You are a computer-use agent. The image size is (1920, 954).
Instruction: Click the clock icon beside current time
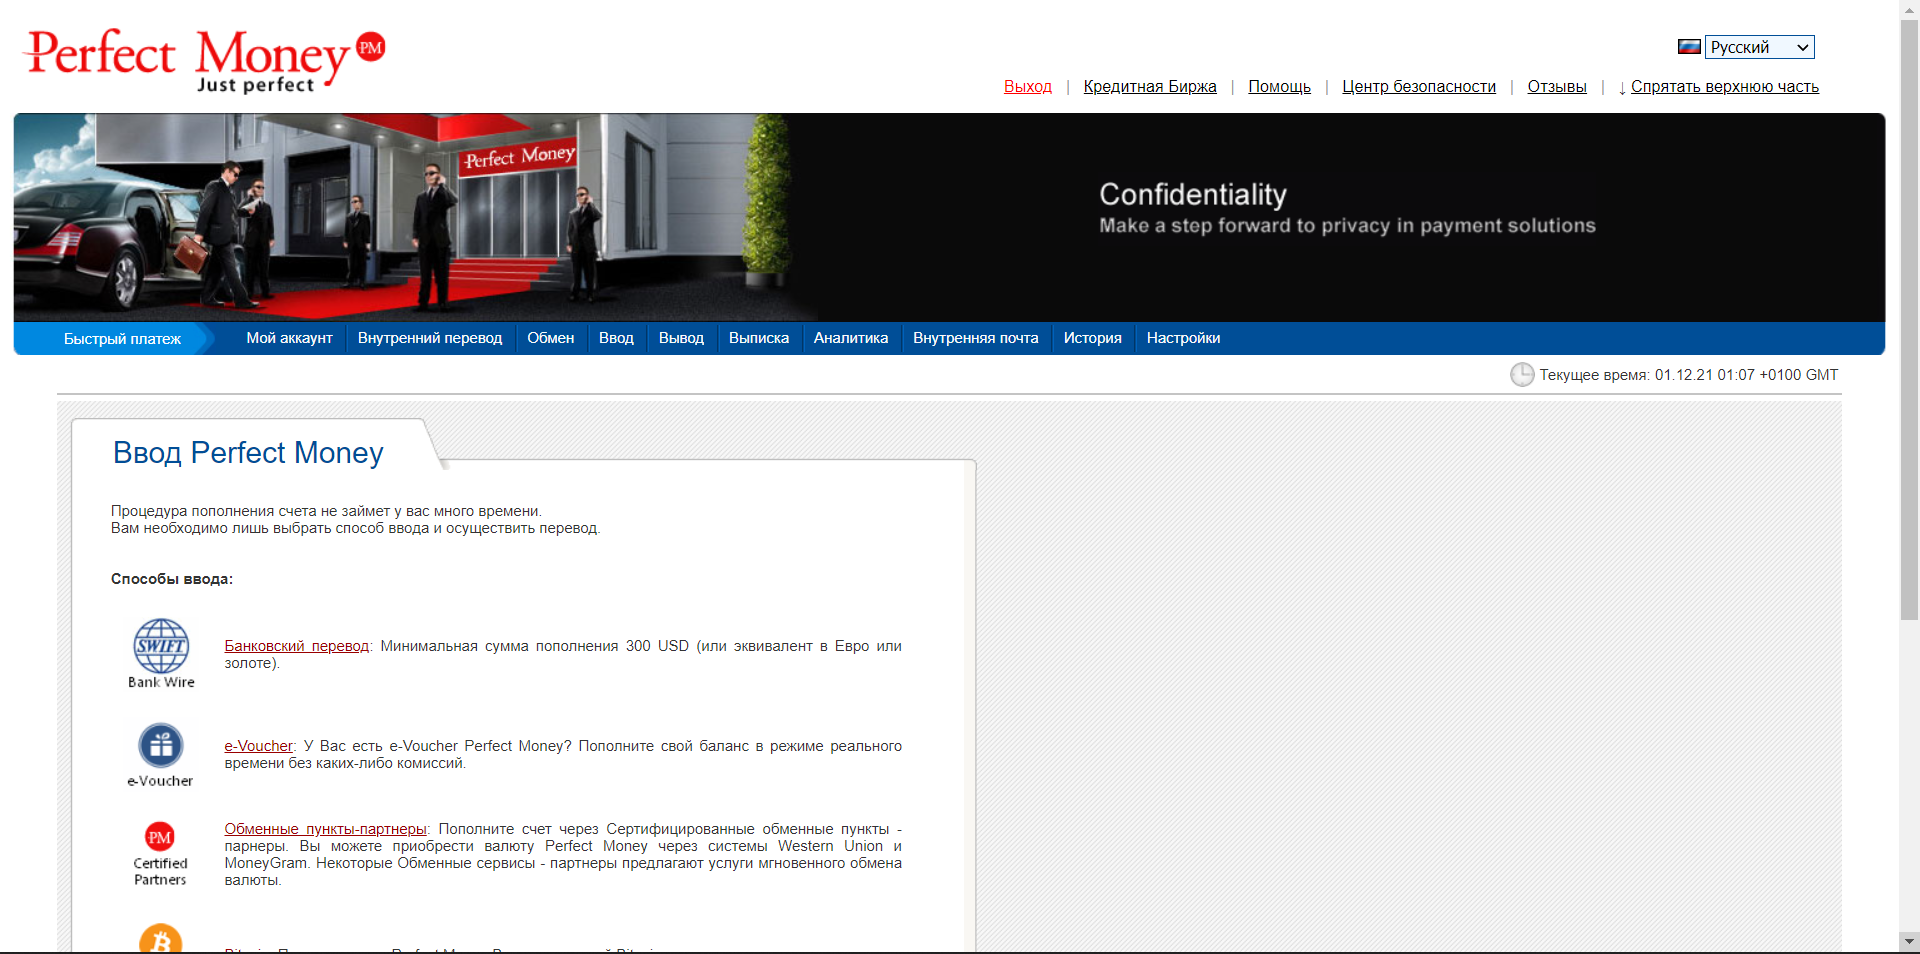[1522, 375]
